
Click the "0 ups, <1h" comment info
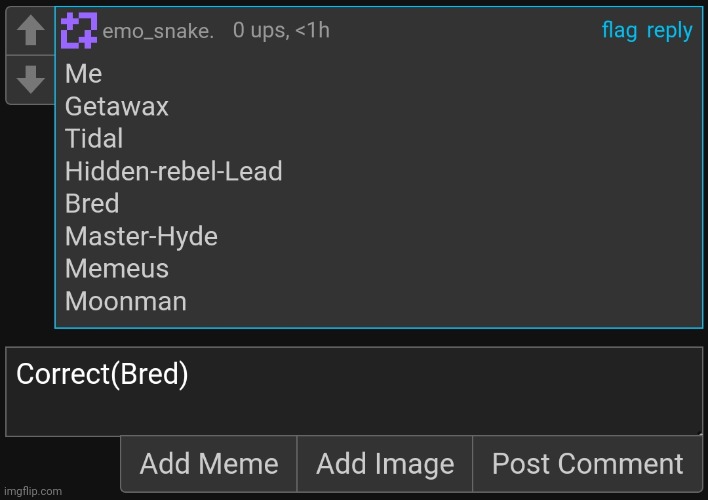(x=281, y=31)
